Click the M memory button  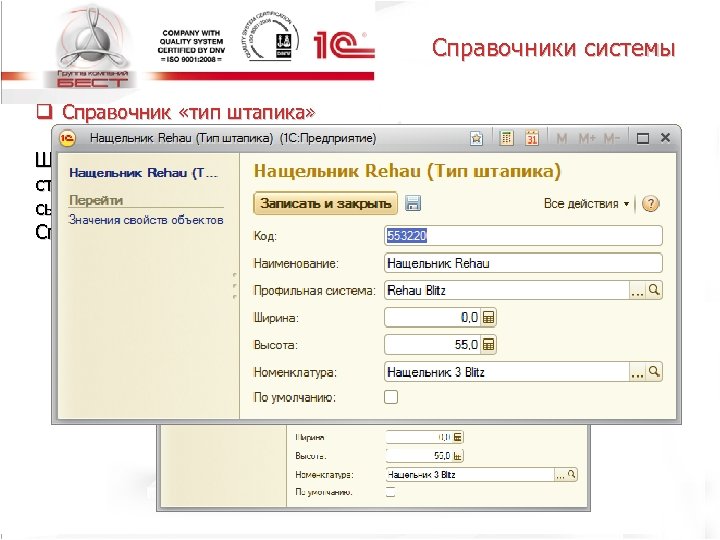(561, 138)
